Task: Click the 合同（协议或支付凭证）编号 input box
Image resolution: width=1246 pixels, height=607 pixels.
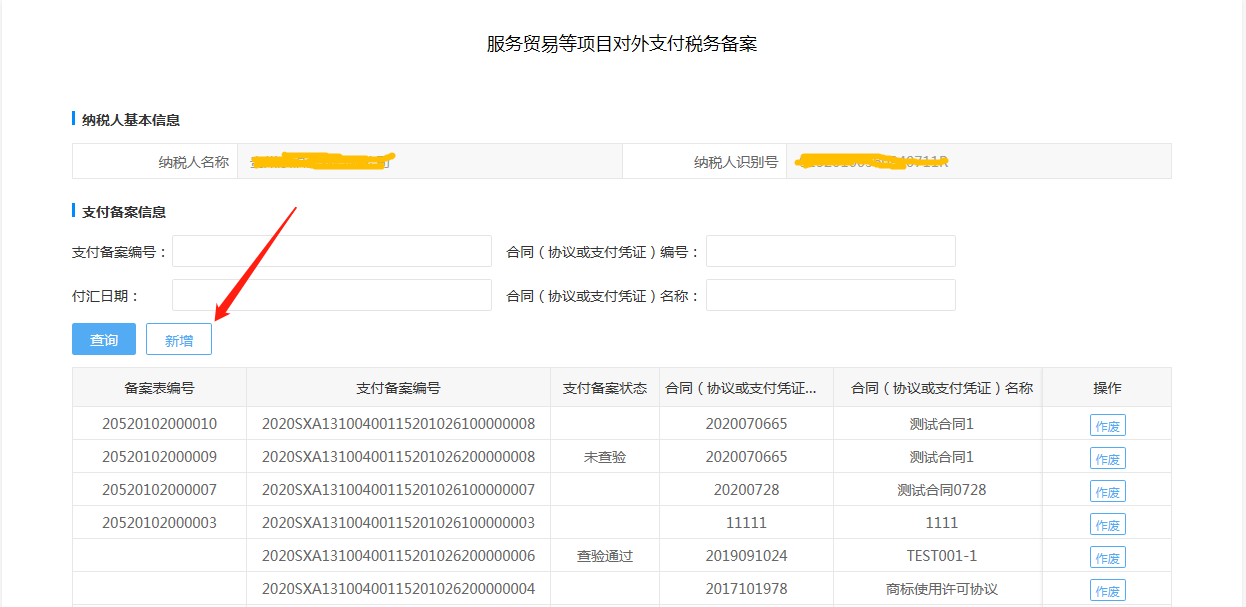Action: coord(830,252)
